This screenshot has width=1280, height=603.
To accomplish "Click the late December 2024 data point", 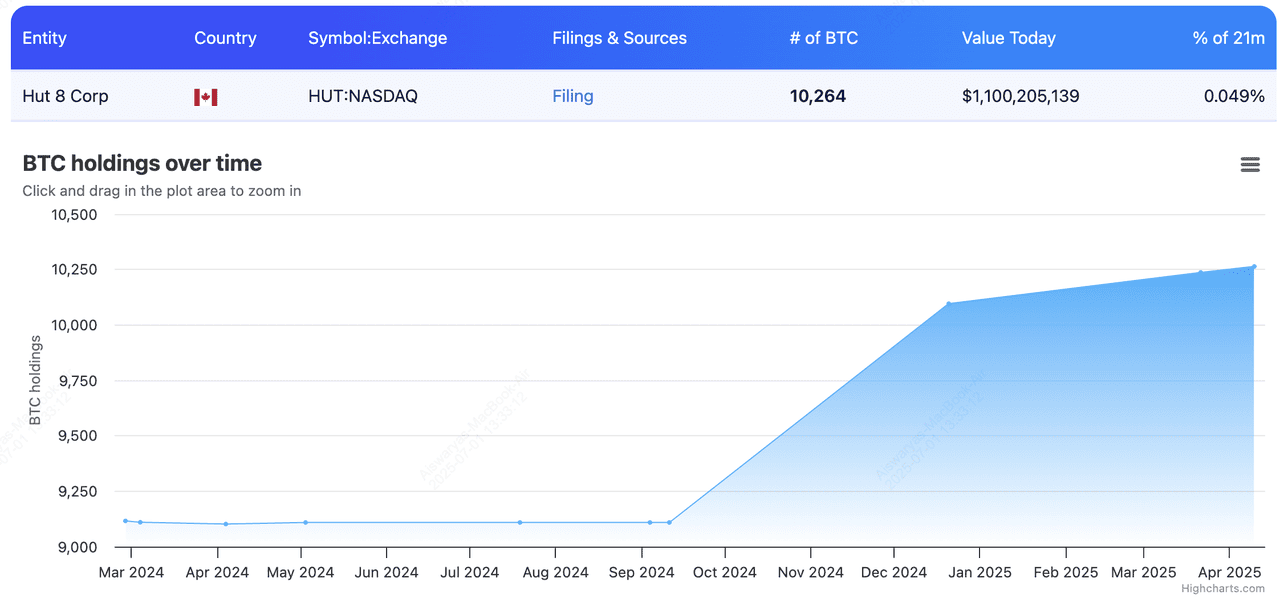I will pyautogui.click(x=948, y=304).
